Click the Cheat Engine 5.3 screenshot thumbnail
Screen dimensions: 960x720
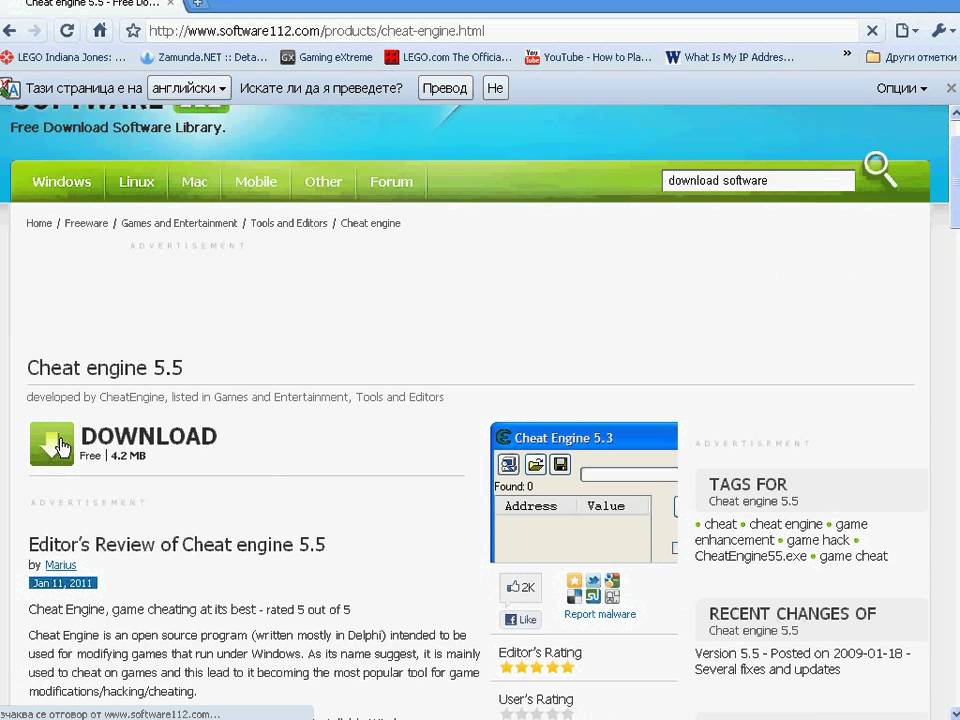584,492
